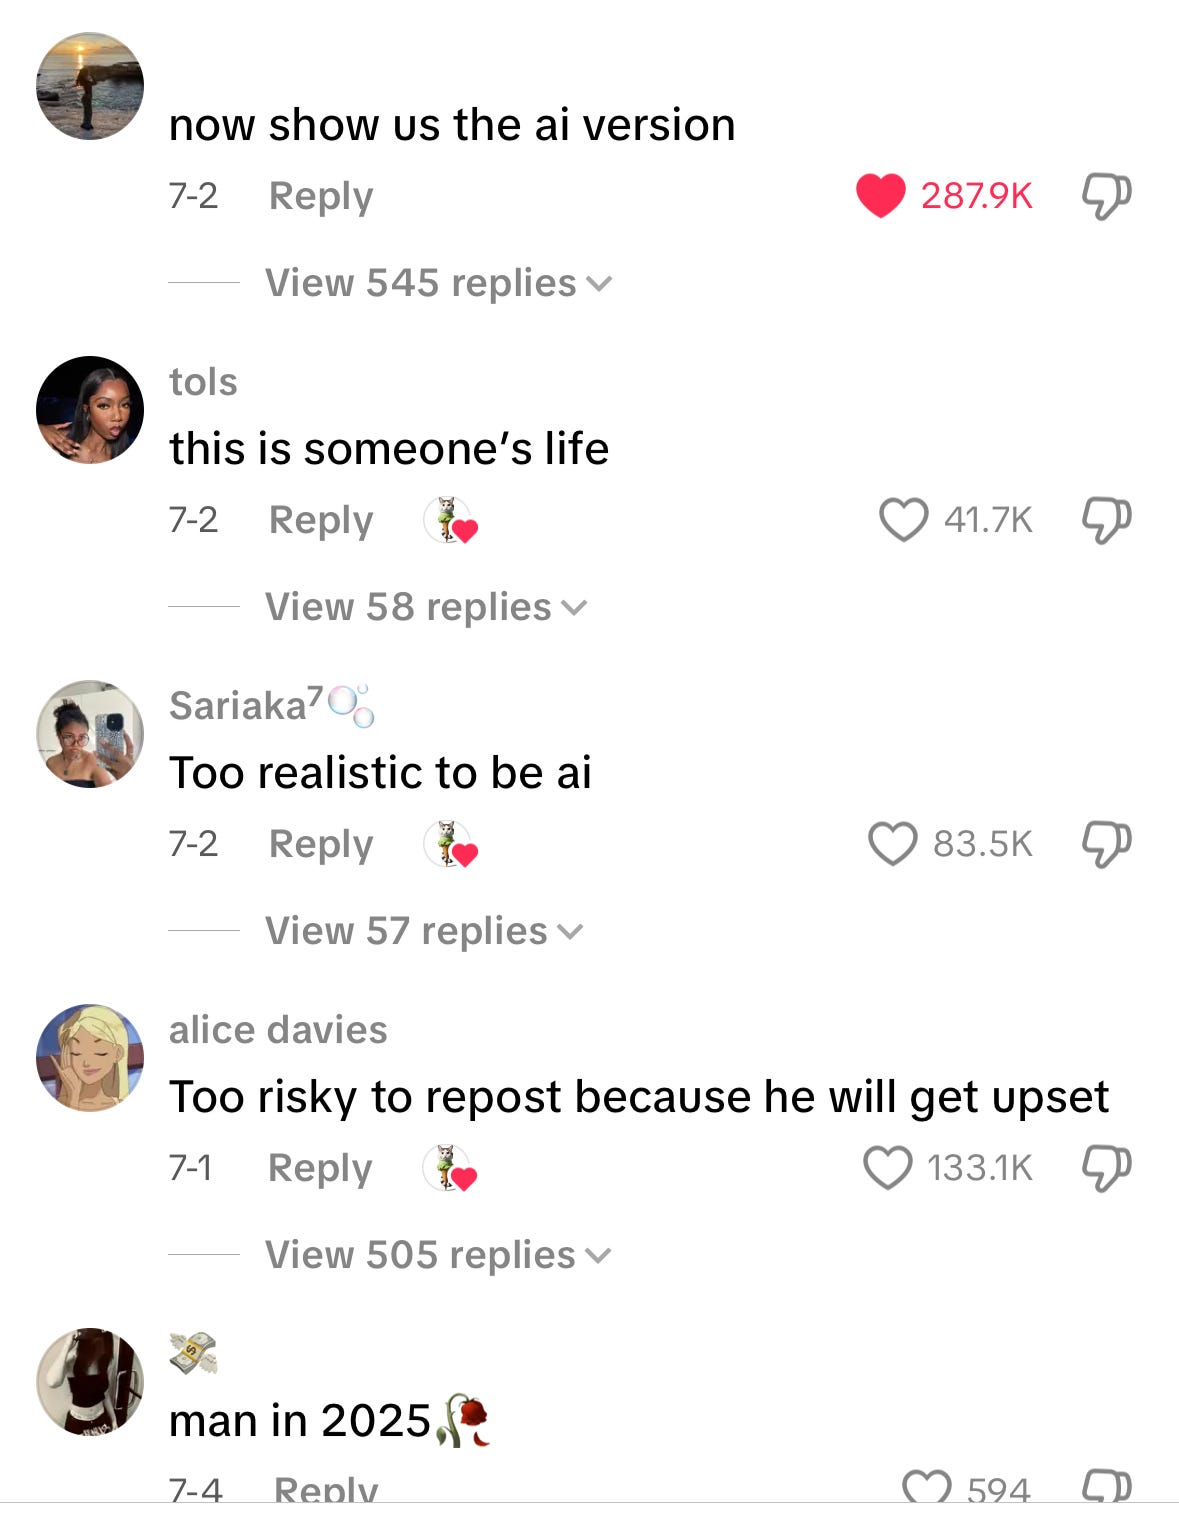This screenshot has width=1179, height=1522.
Task: Reply to 'now show us the ai version'
Action: point(321,196)
